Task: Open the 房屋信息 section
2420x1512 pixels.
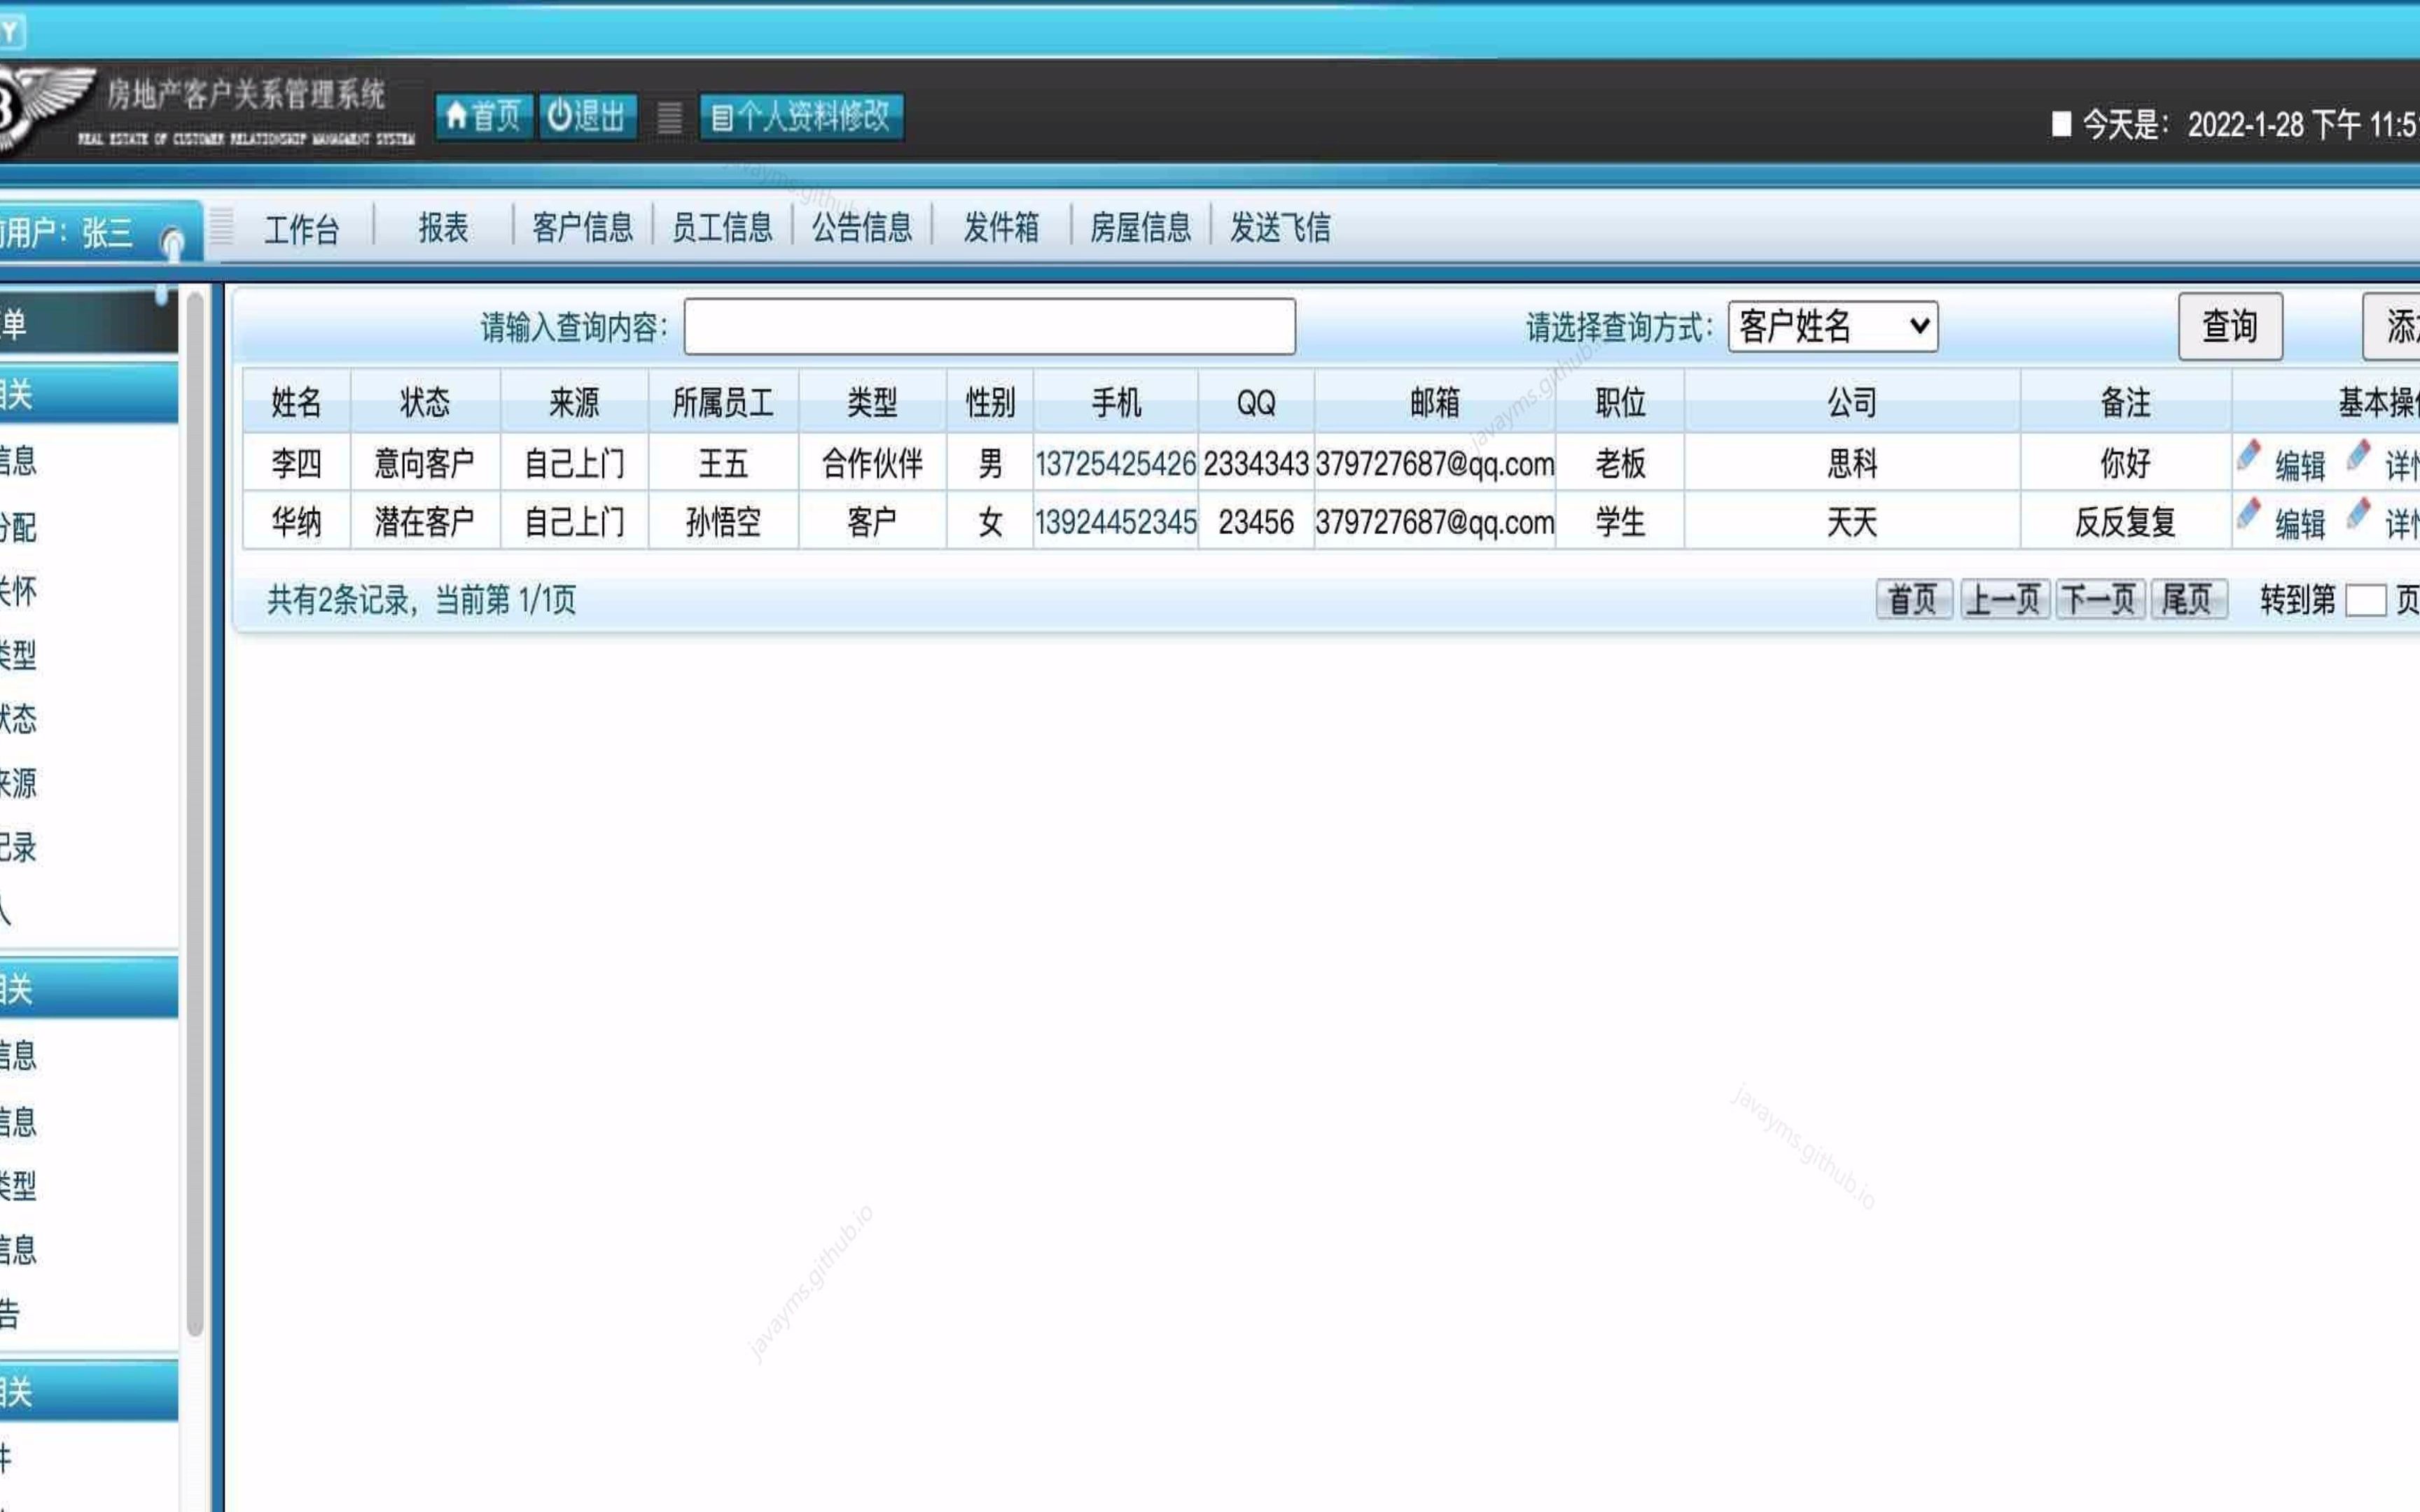Action: pyautogui.click(x=1142, y=228)
